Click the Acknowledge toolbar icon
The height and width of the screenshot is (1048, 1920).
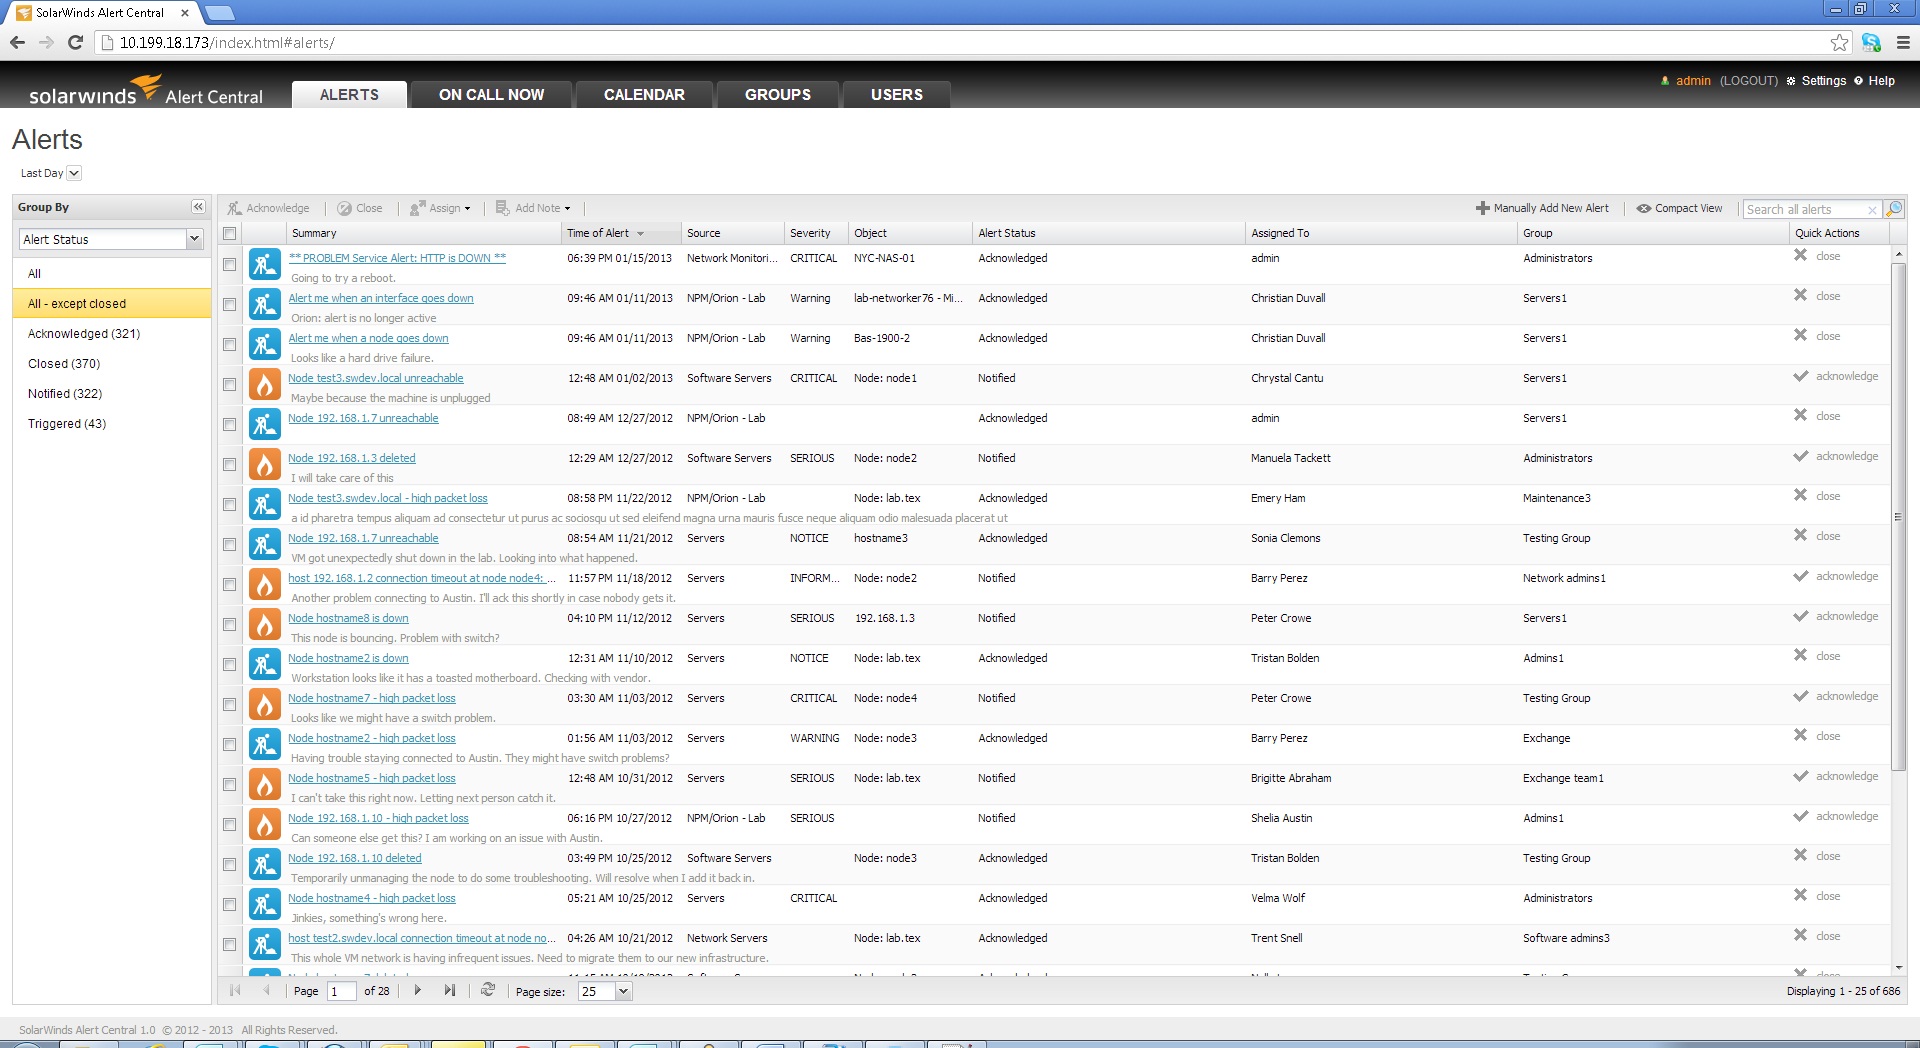(235, 208)
